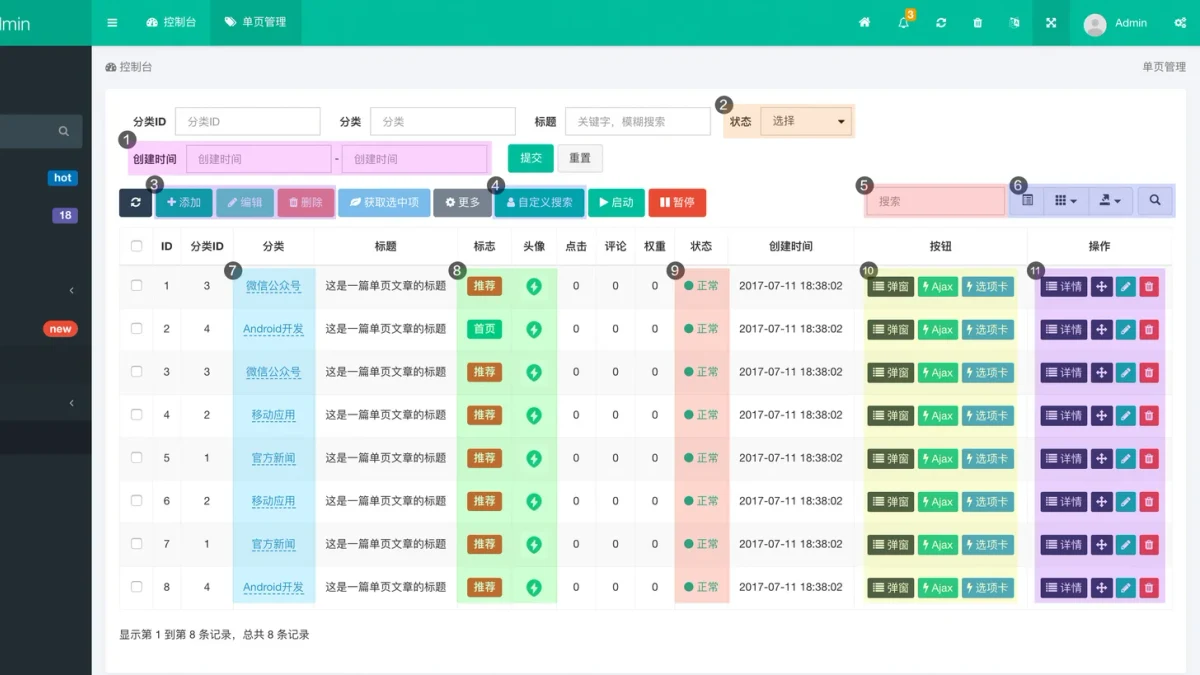
Task: Click the pencil edit icon for row ID 1
Action: [1125, 287]
